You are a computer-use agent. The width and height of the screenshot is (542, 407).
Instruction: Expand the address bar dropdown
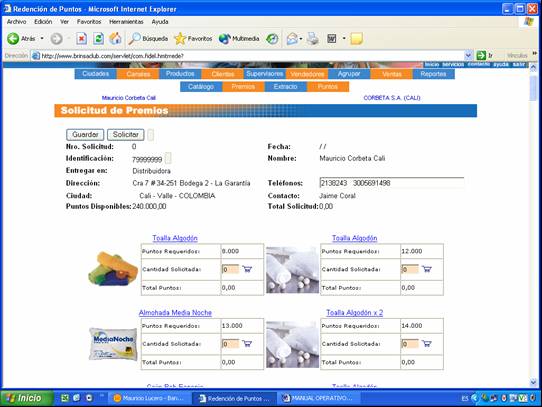[x=468, y=55]
